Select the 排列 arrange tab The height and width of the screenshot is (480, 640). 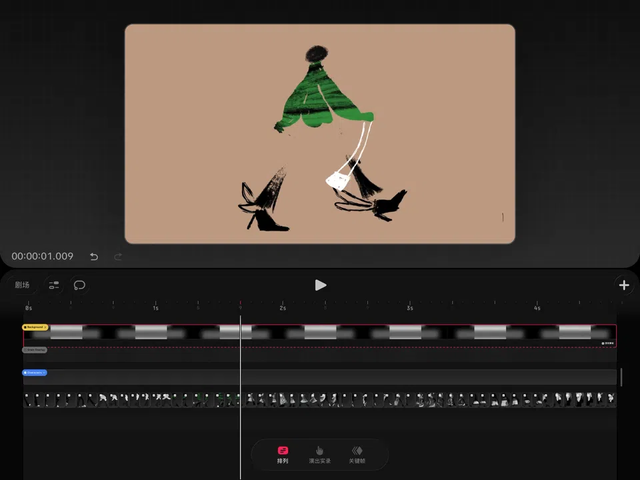pyautogui.click(x=282, y=455)
